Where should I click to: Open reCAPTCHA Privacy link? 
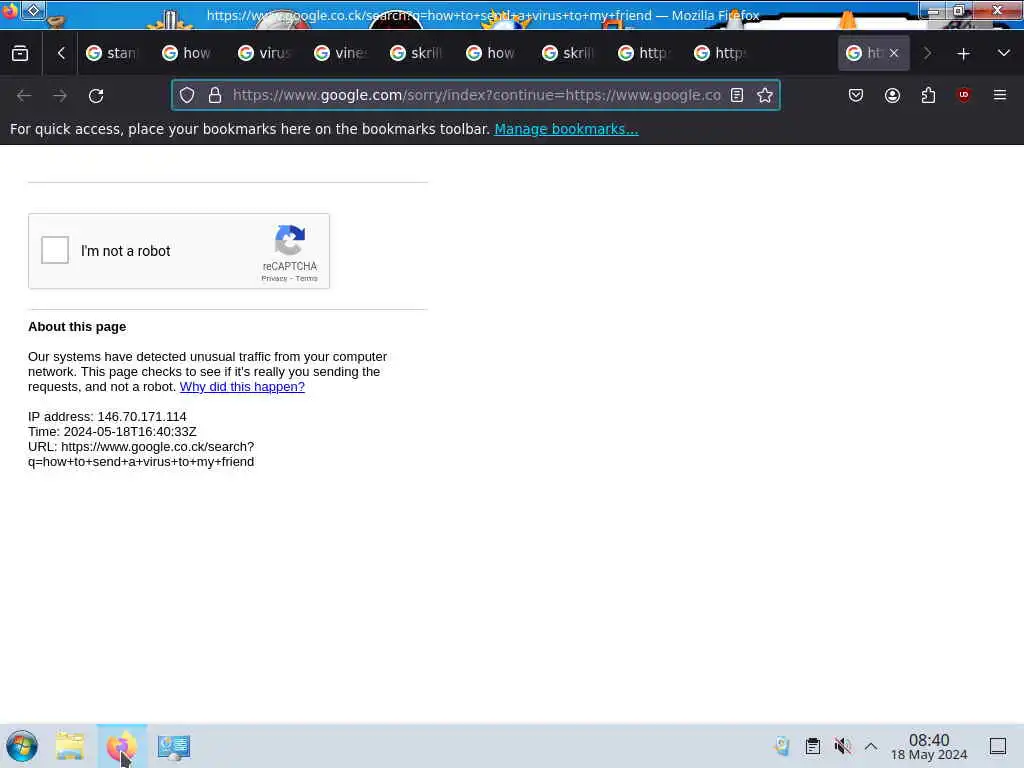click(274, 278)
